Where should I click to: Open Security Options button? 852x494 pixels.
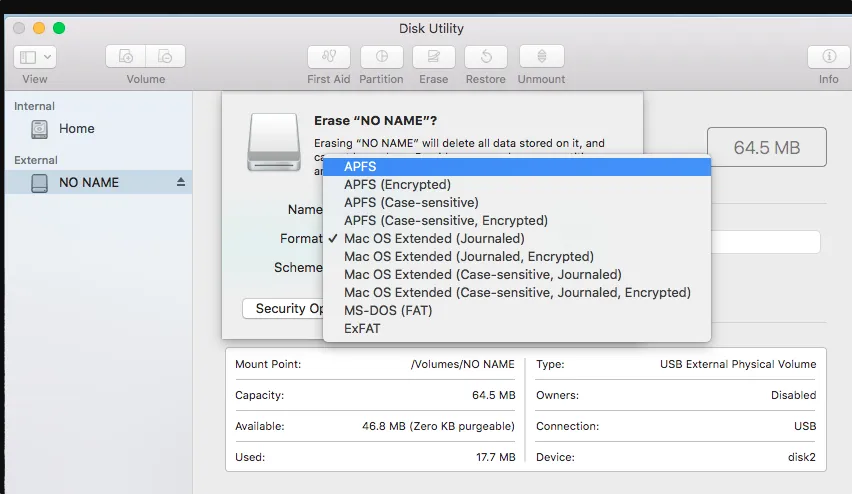(x=283, y=309)
